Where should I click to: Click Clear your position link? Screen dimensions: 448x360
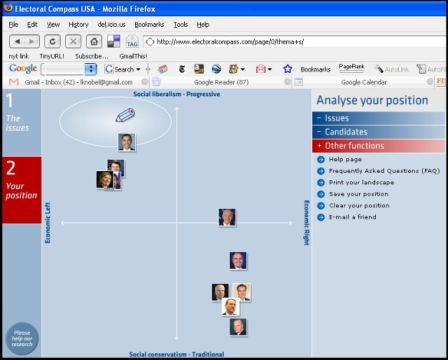click(x=359, y=206)
